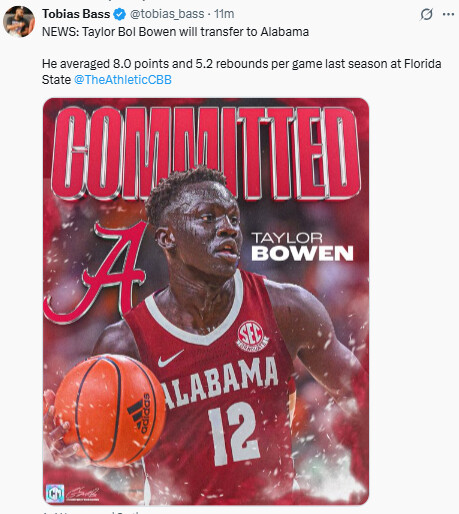459x514 pixels.
Task: Click the COMMITTED headline in the graphic
Action: tap(206, 153)
